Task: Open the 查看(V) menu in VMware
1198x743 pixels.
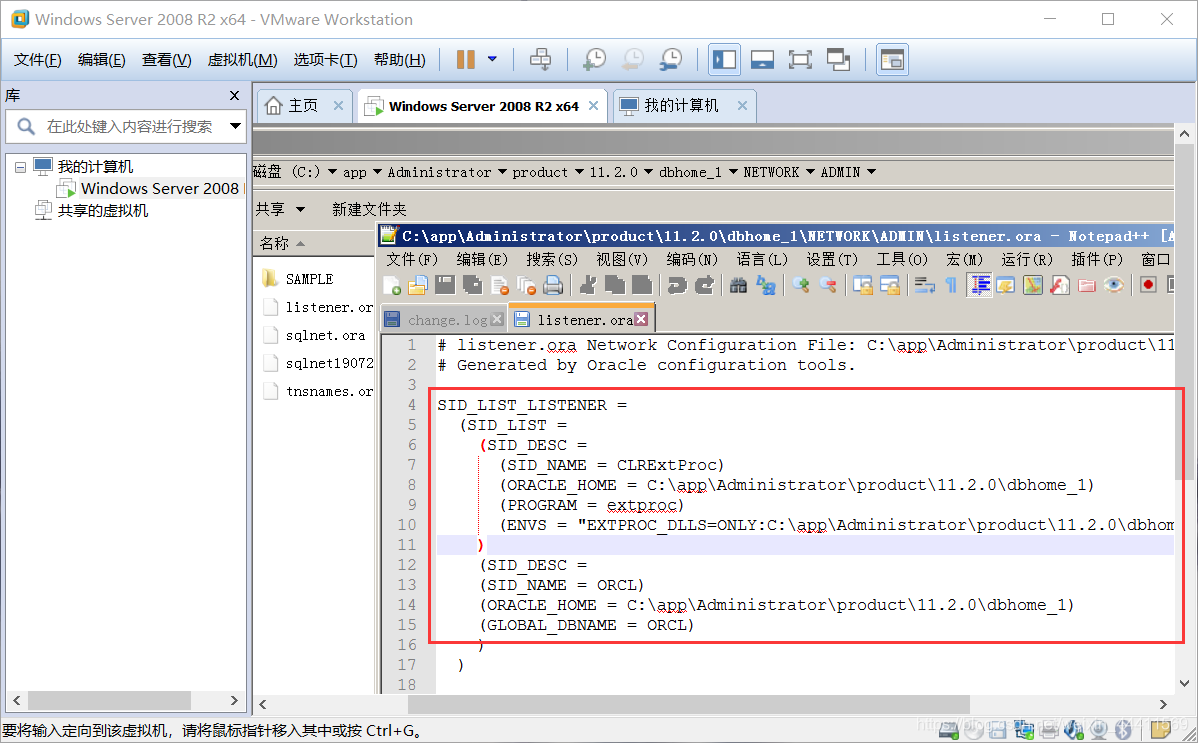Action: pos(167,60)
